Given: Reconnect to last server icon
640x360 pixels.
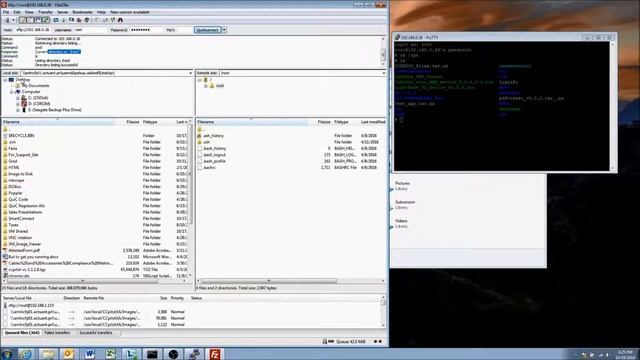Looking at the screenshot, I should point(87,20).
